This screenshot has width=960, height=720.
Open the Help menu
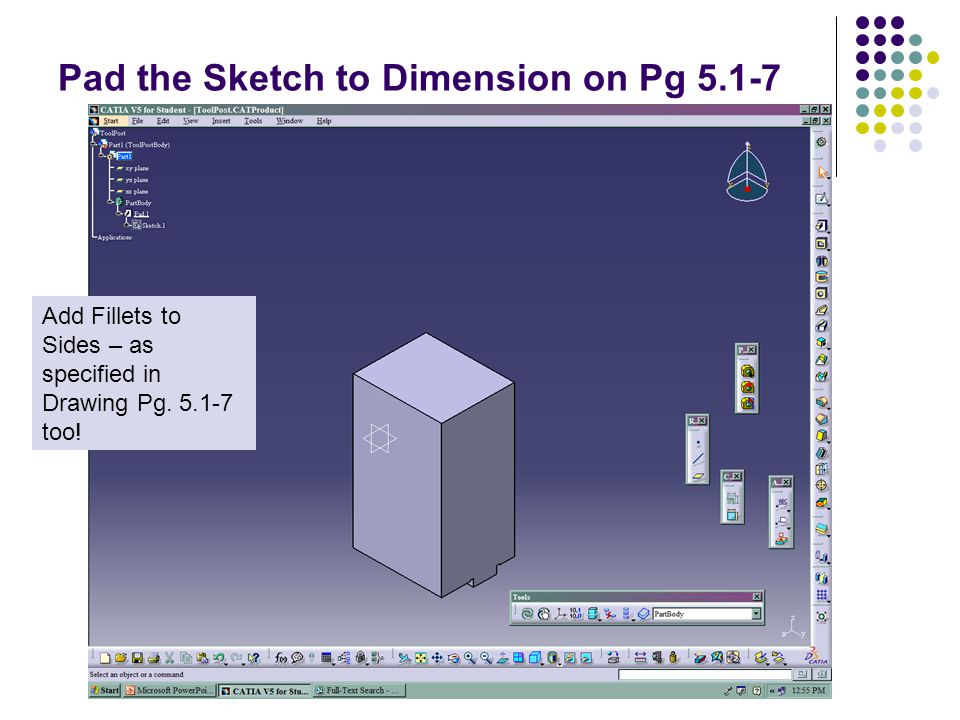point(324,121)
